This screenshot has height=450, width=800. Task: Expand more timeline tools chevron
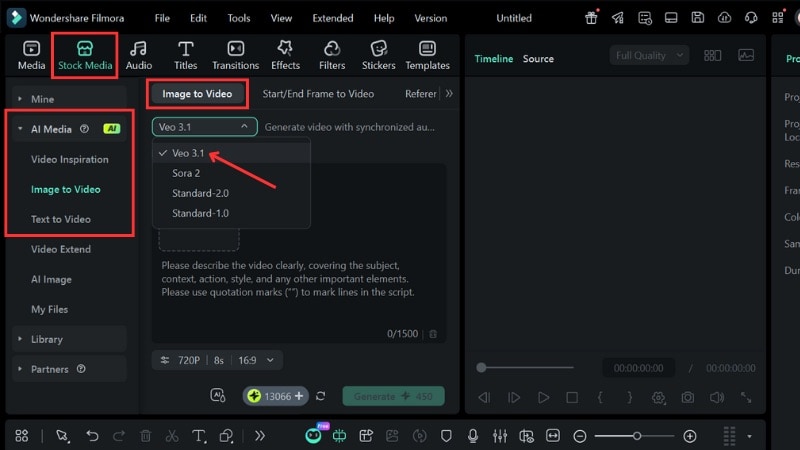[x=260, y=436]
